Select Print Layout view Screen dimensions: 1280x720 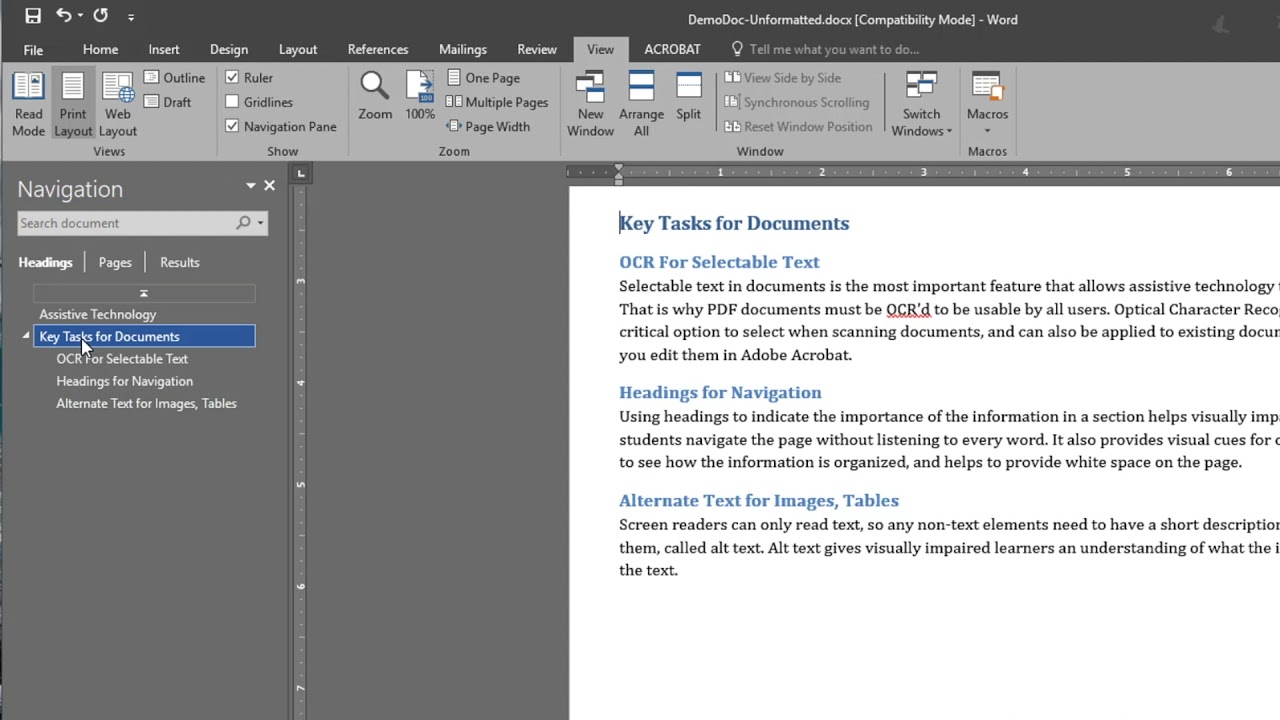click(x=73, y=104)
